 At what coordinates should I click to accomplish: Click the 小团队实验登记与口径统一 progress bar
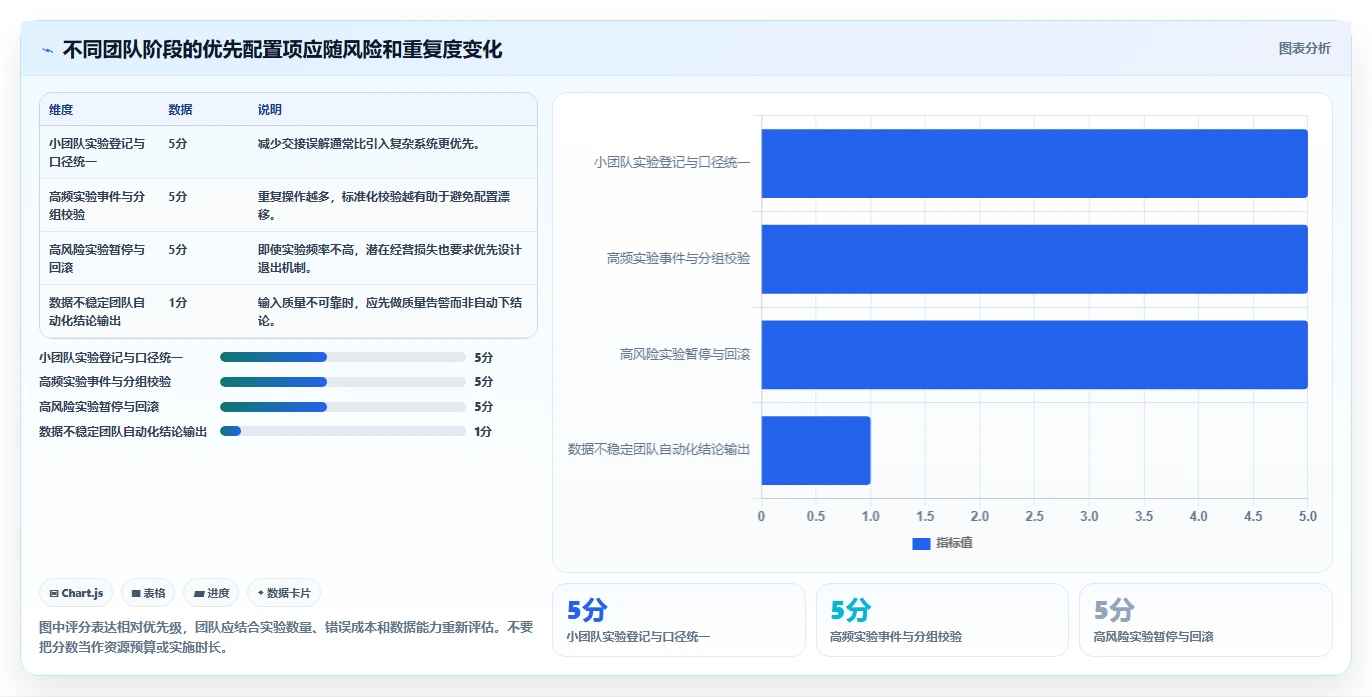[343, 357]
